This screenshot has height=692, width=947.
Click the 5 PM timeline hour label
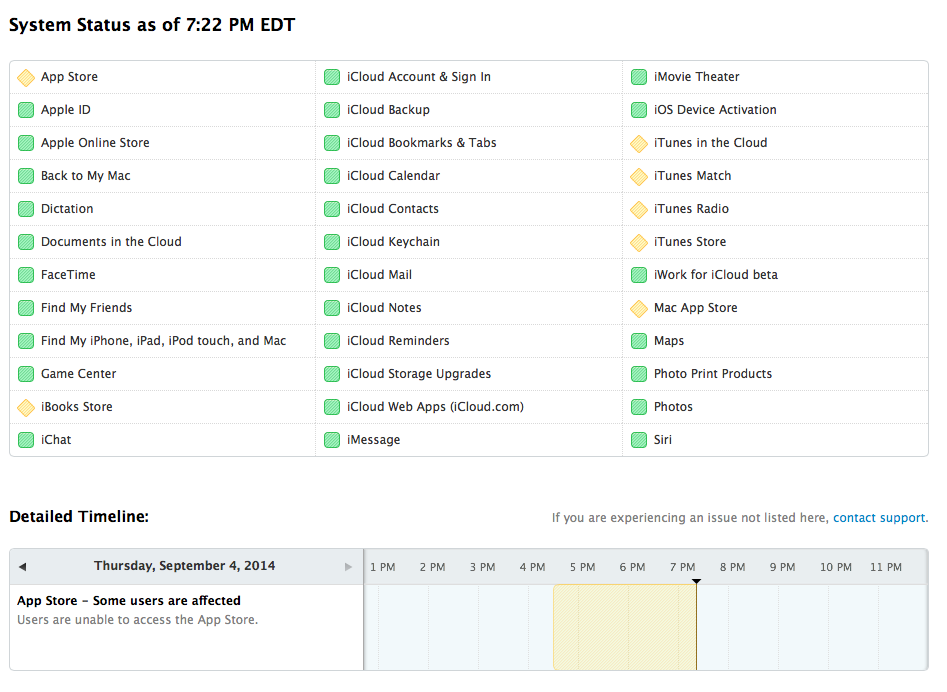(581, 567)
